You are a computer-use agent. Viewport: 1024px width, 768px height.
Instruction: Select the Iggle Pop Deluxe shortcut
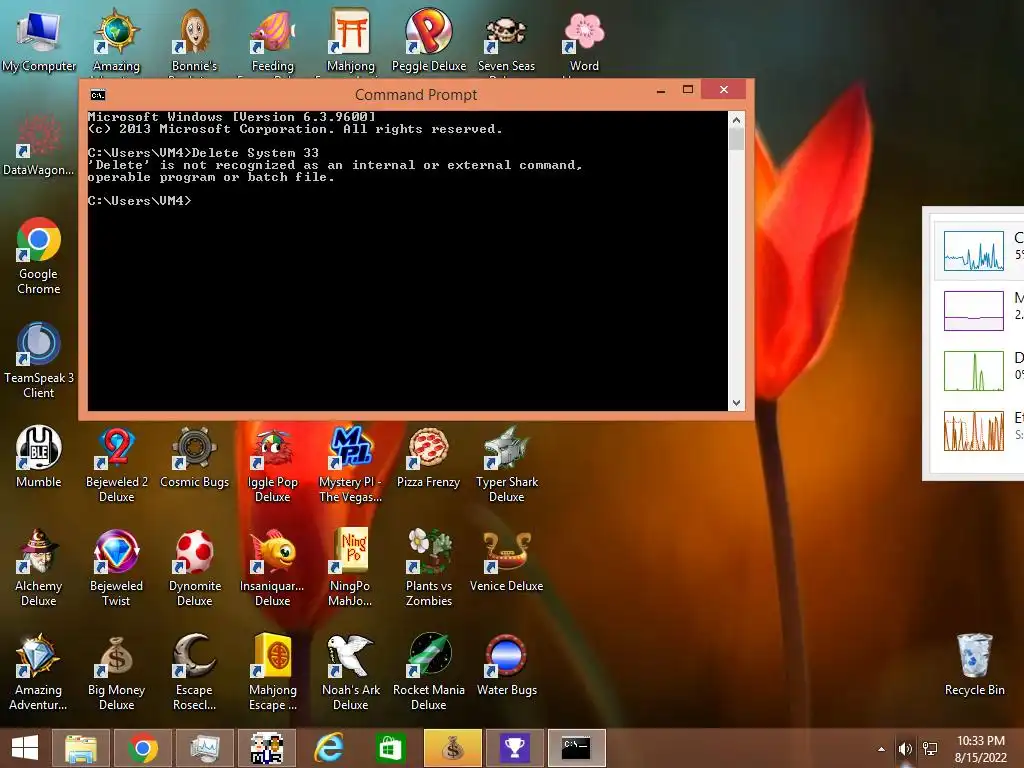pos(272,464)
